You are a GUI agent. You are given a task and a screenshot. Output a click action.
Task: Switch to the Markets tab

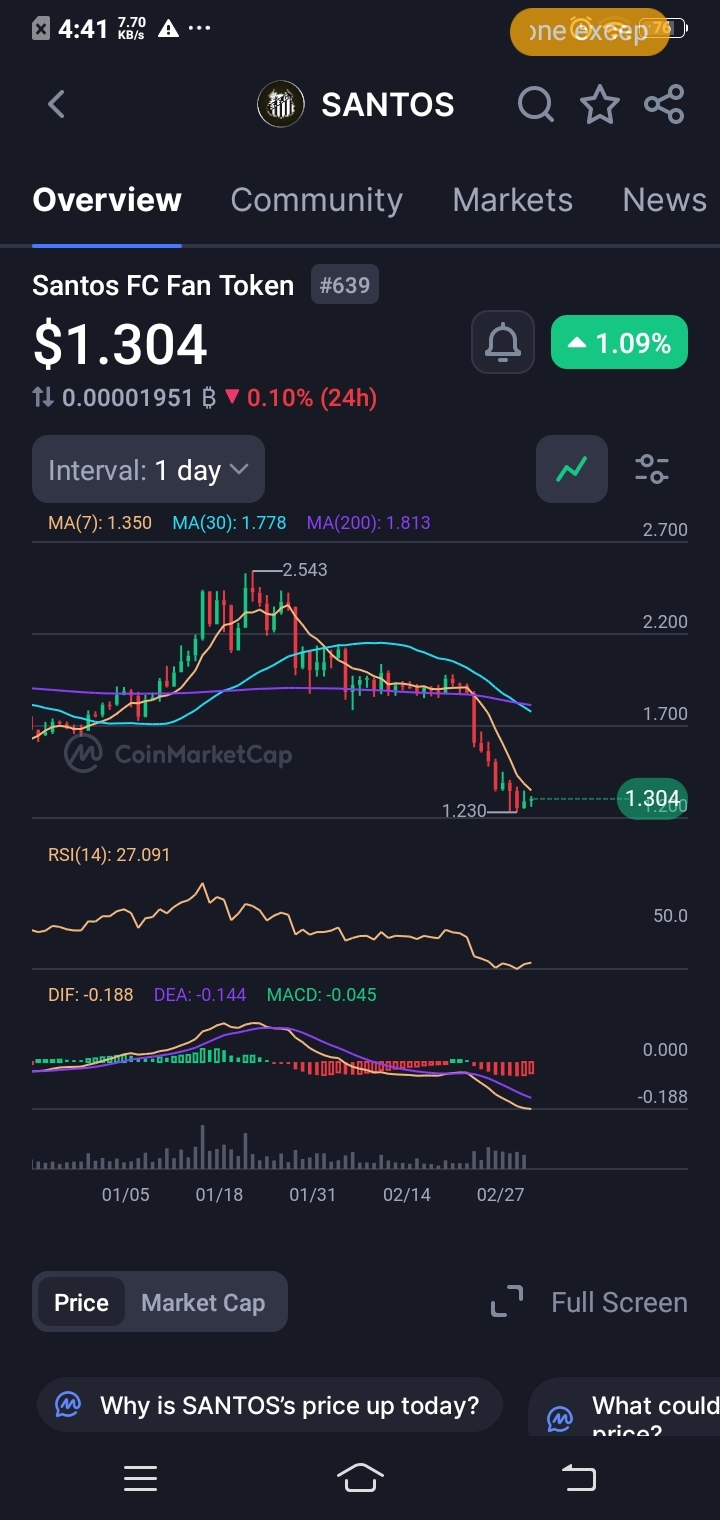pyautogui.click(x=513, y=200)
